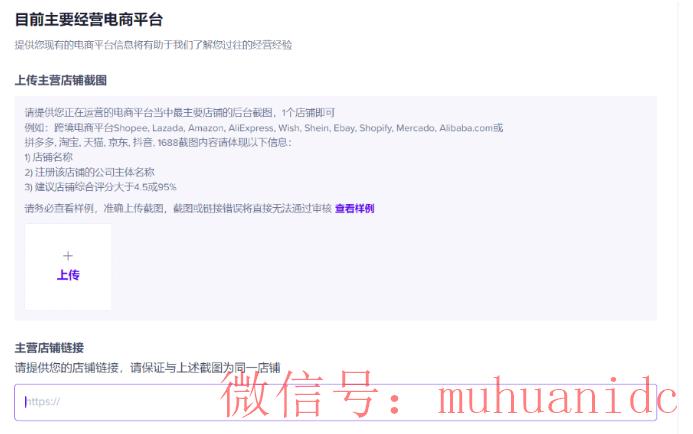Click the line 2) 注册该店铺的公司主体名称
Viewport: 693px width, 434px height.
point(90,172)
